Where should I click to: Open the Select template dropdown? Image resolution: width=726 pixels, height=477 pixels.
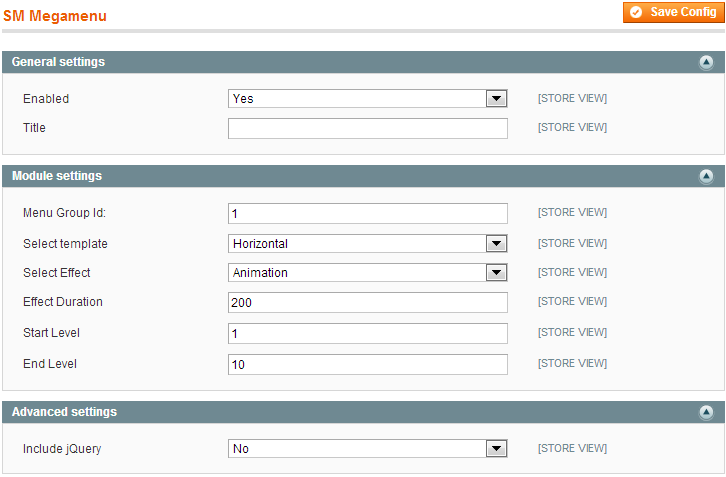click(x=368, y=244)
